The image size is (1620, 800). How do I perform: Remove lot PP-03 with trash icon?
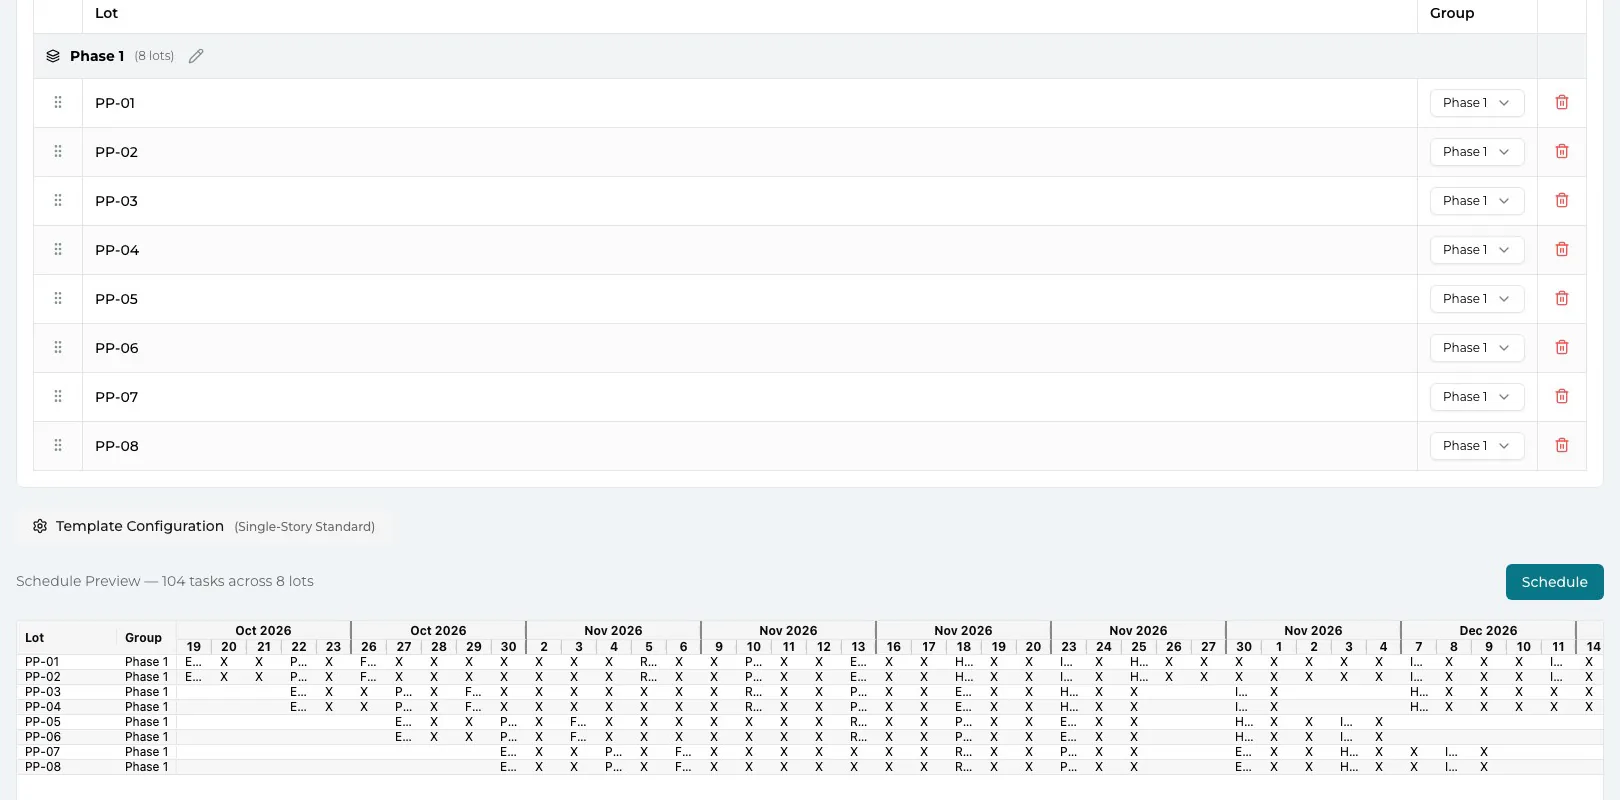(1561, 200)
